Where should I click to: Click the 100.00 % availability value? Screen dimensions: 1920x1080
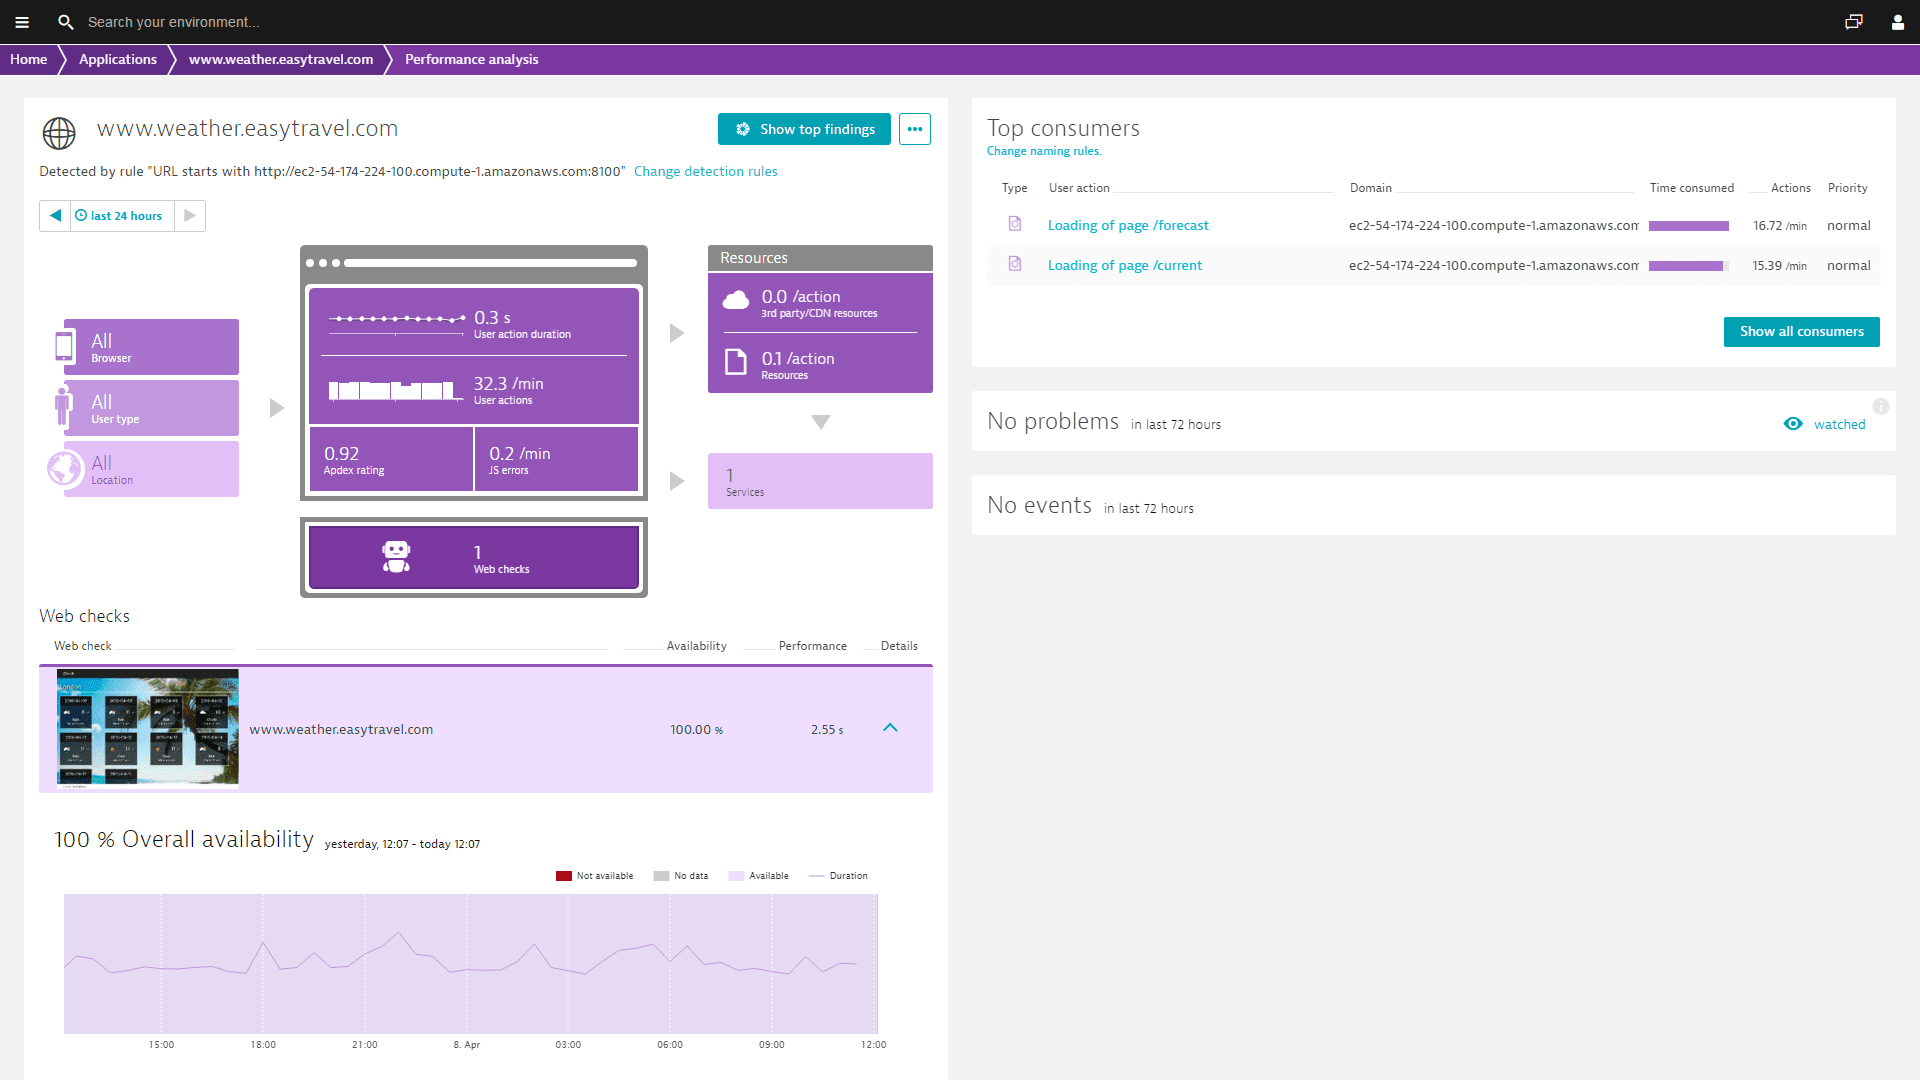[697, 730]
